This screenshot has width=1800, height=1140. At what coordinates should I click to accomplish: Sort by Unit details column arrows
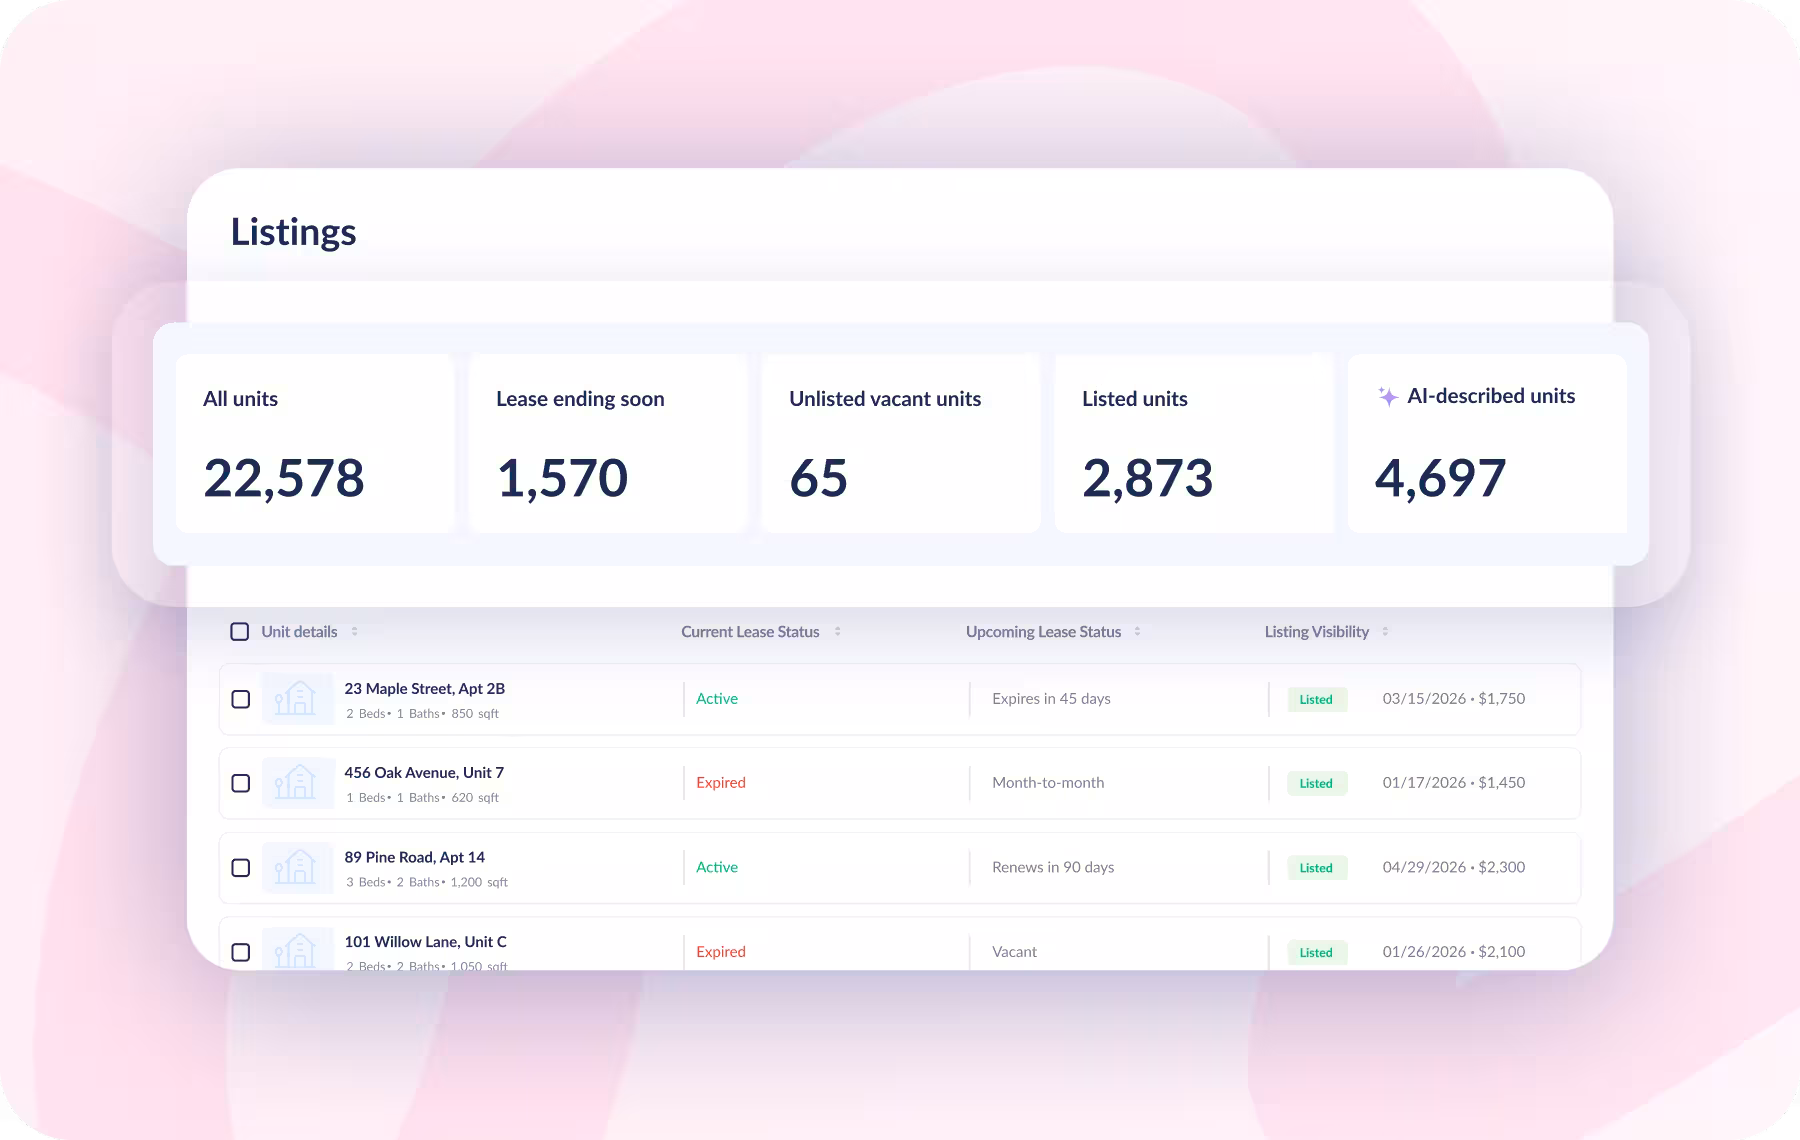pyautogui.click(x=355, y=631)
